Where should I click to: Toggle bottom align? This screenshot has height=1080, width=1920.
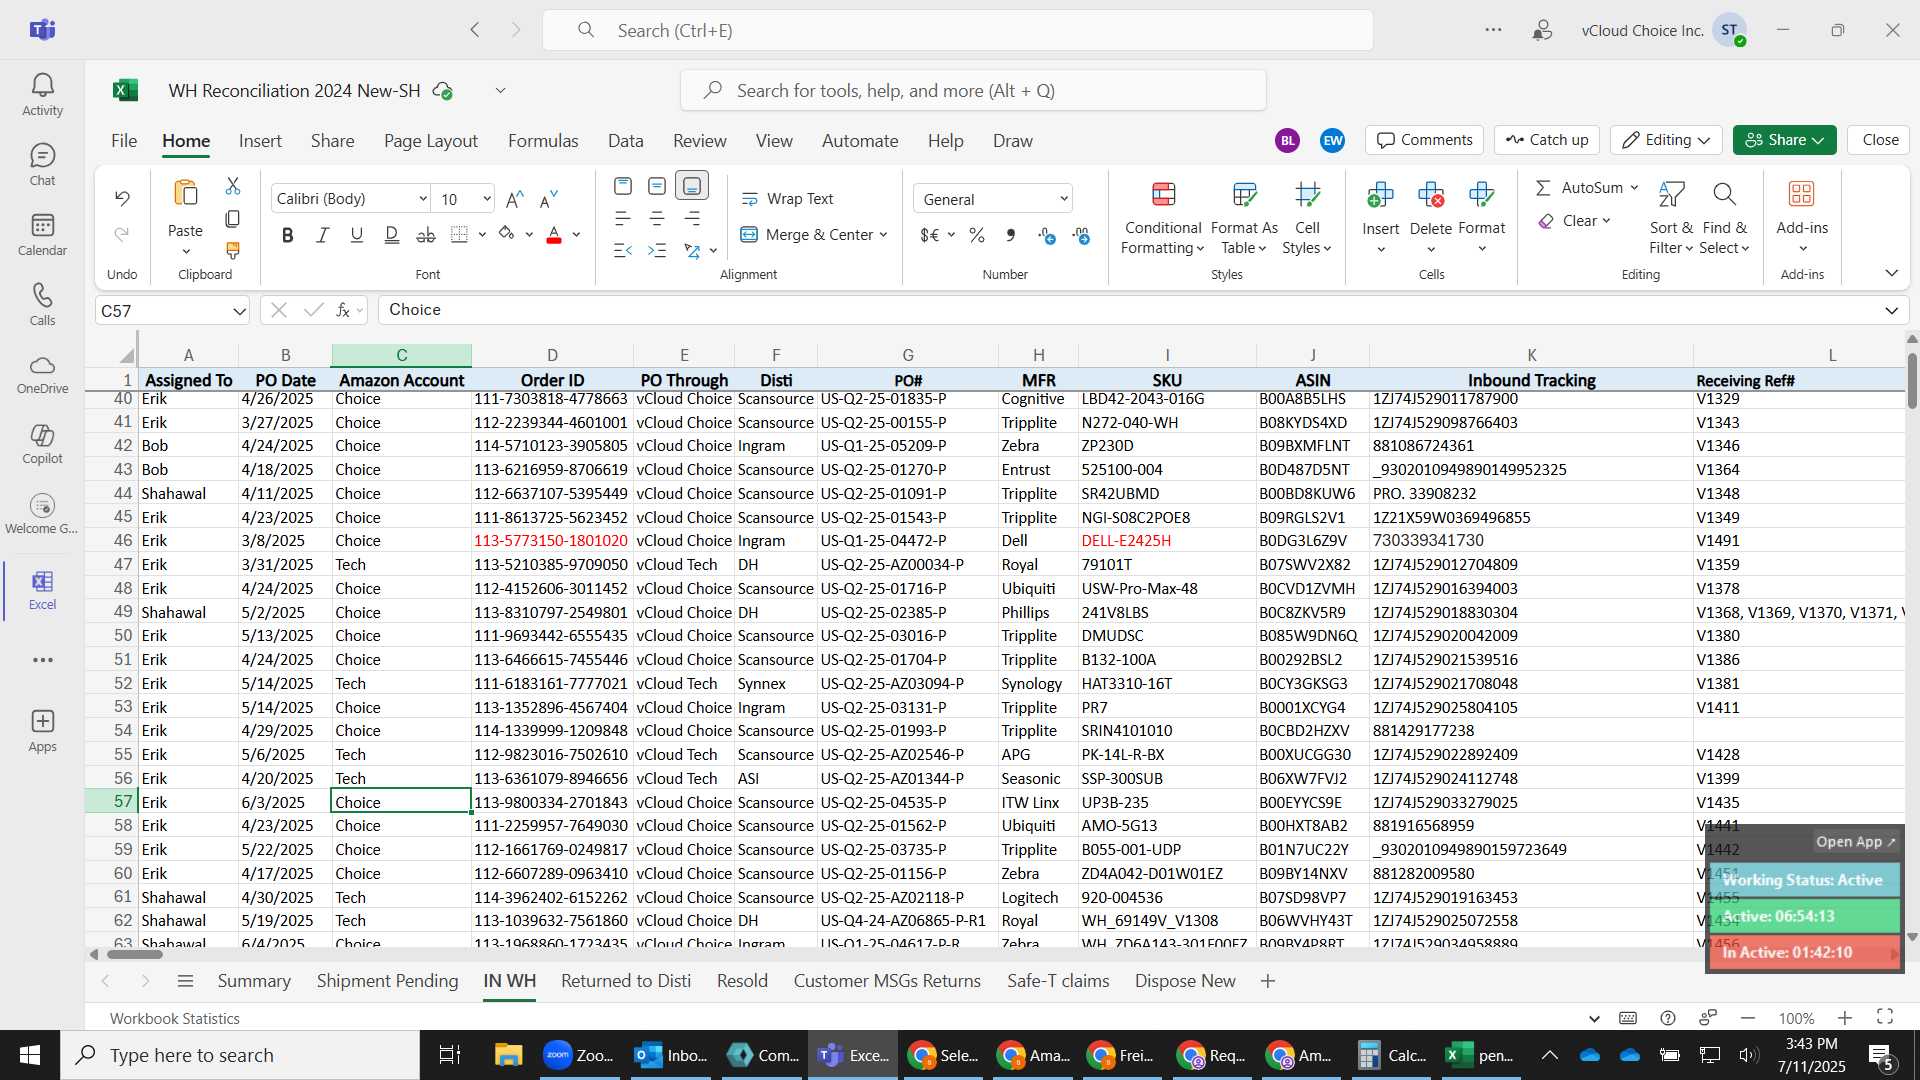click(x=692, y=186)
